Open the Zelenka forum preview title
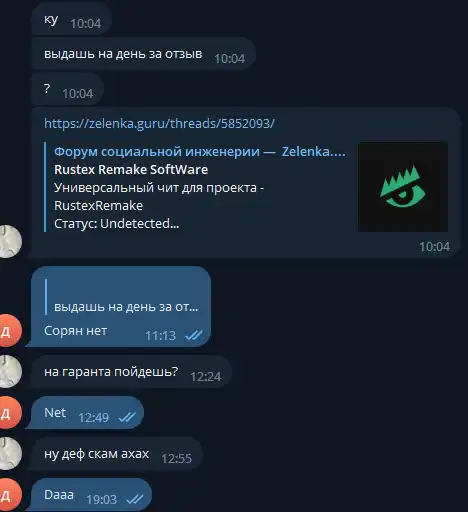Viewport: 468px width, 512px height. coord(200,152)
